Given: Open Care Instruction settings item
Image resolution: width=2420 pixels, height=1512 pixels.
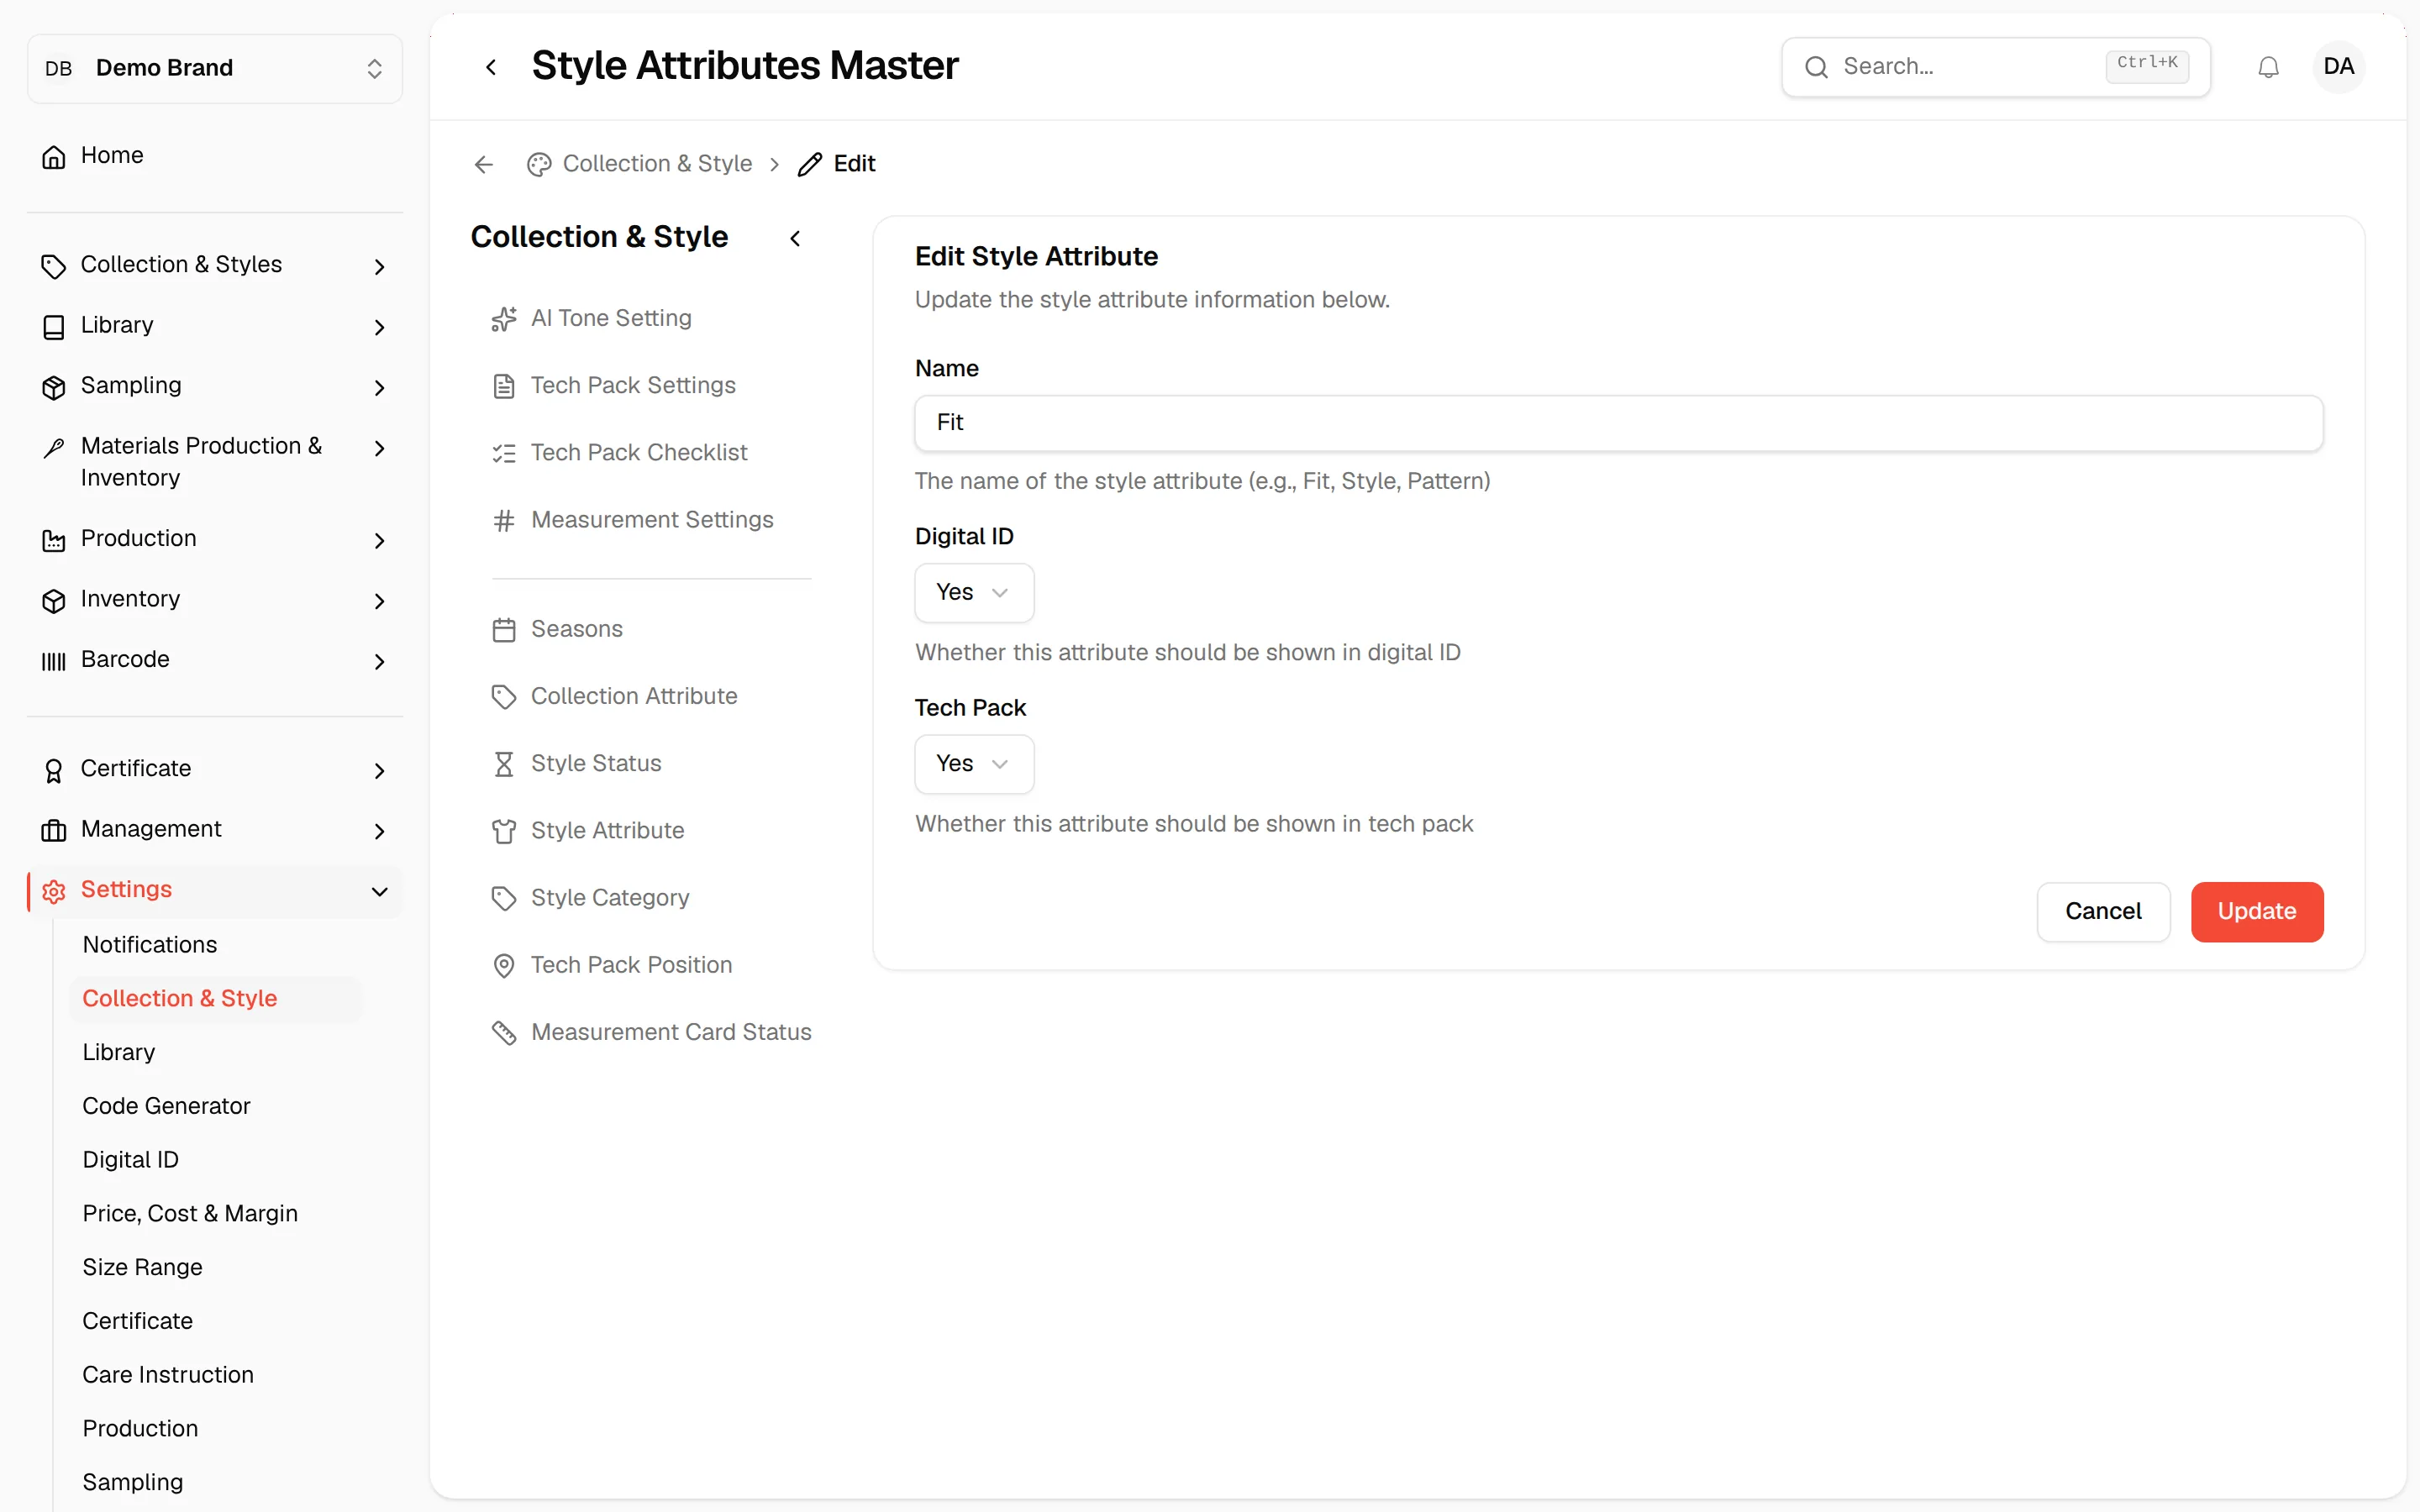Looking at the screenshot, I should click(168, 1374).
